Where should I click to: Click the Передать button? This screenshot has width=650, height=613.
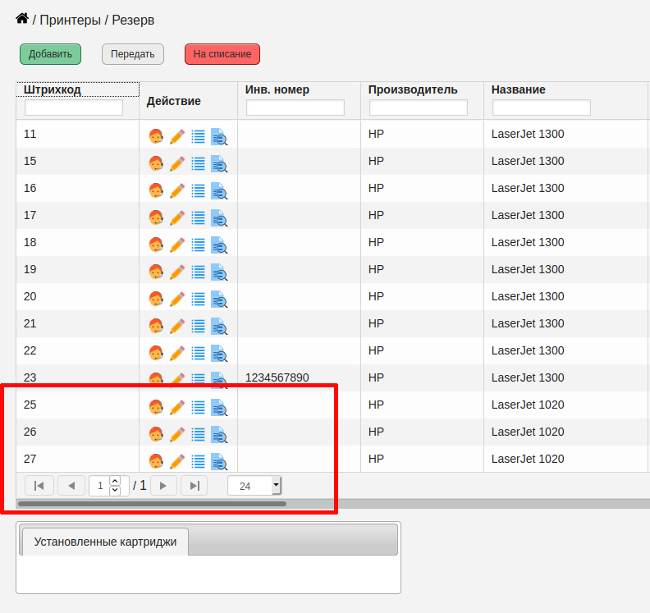click(x=133, y=54)
